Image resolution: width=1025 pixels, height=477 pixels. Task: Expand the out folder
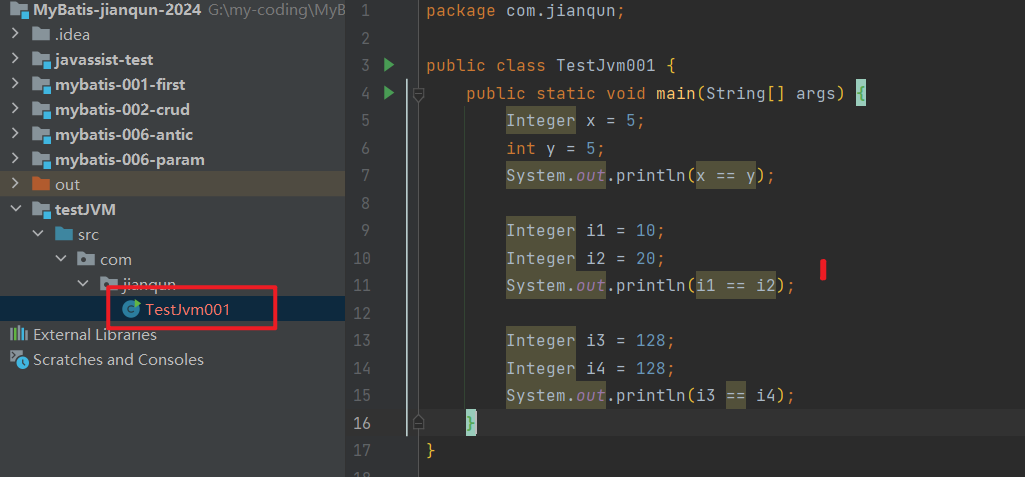coord(15,184)
